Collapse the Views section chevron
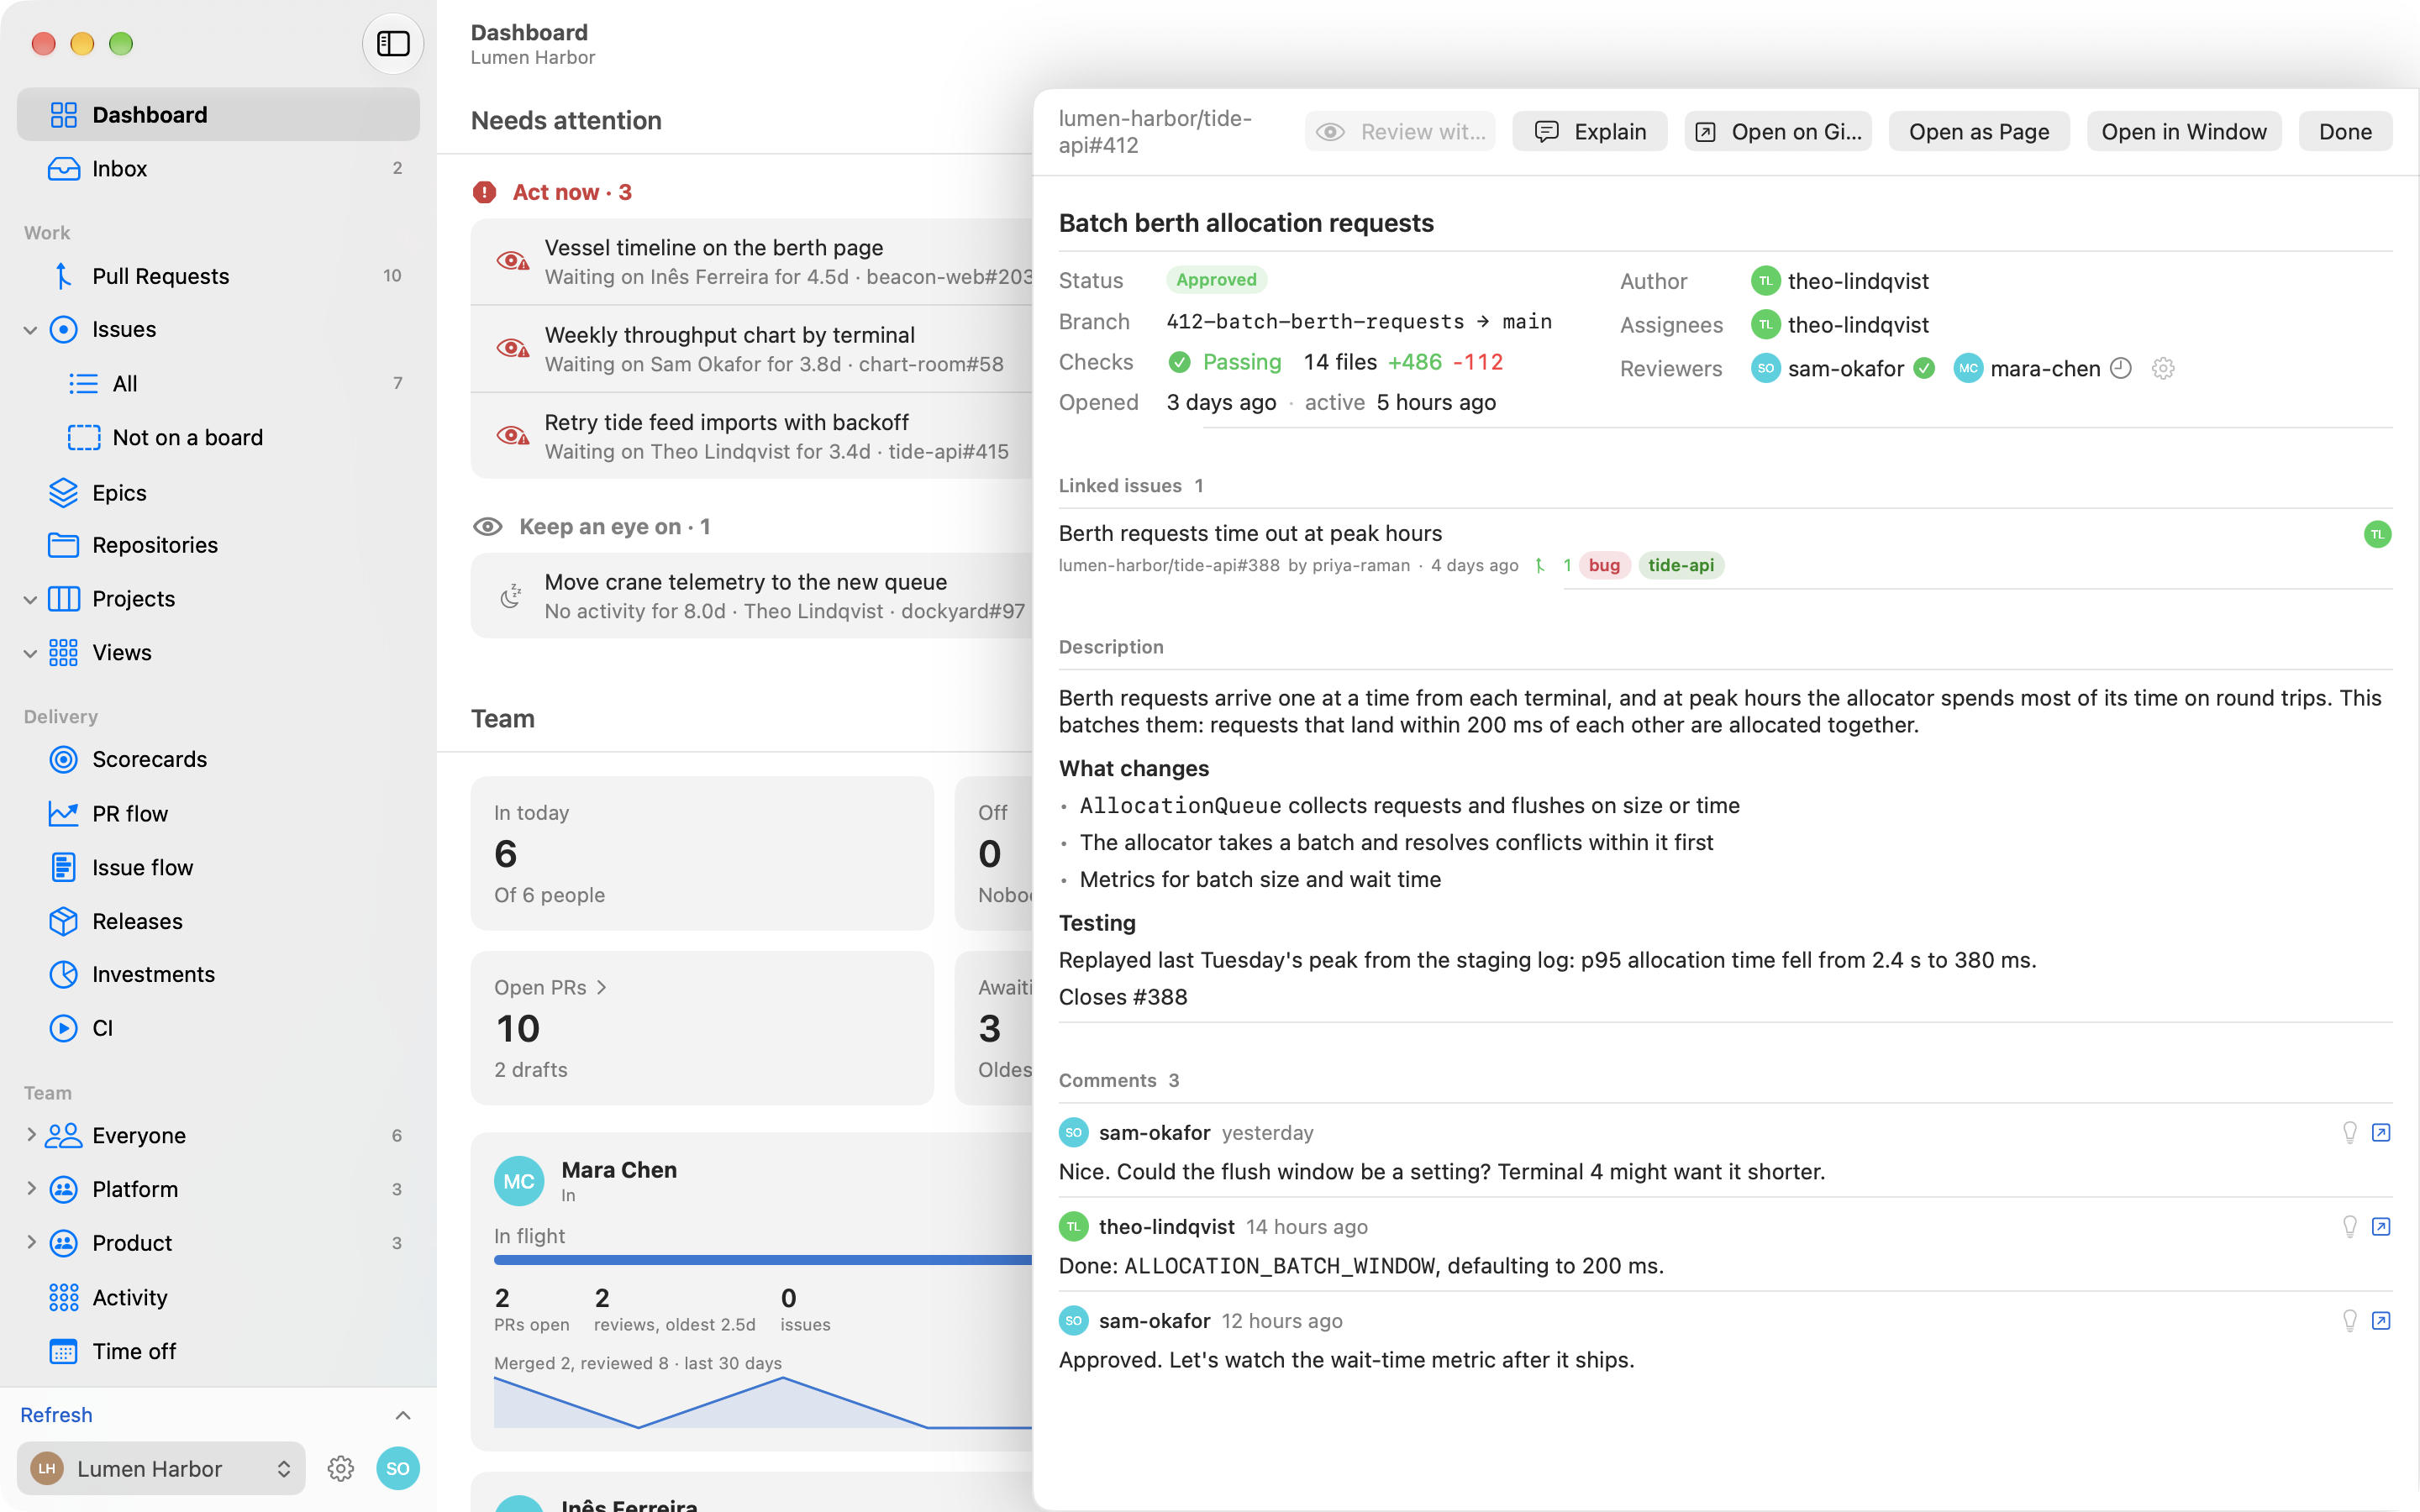Viewport: 2420px width, 1512px height. click(30, 653)
